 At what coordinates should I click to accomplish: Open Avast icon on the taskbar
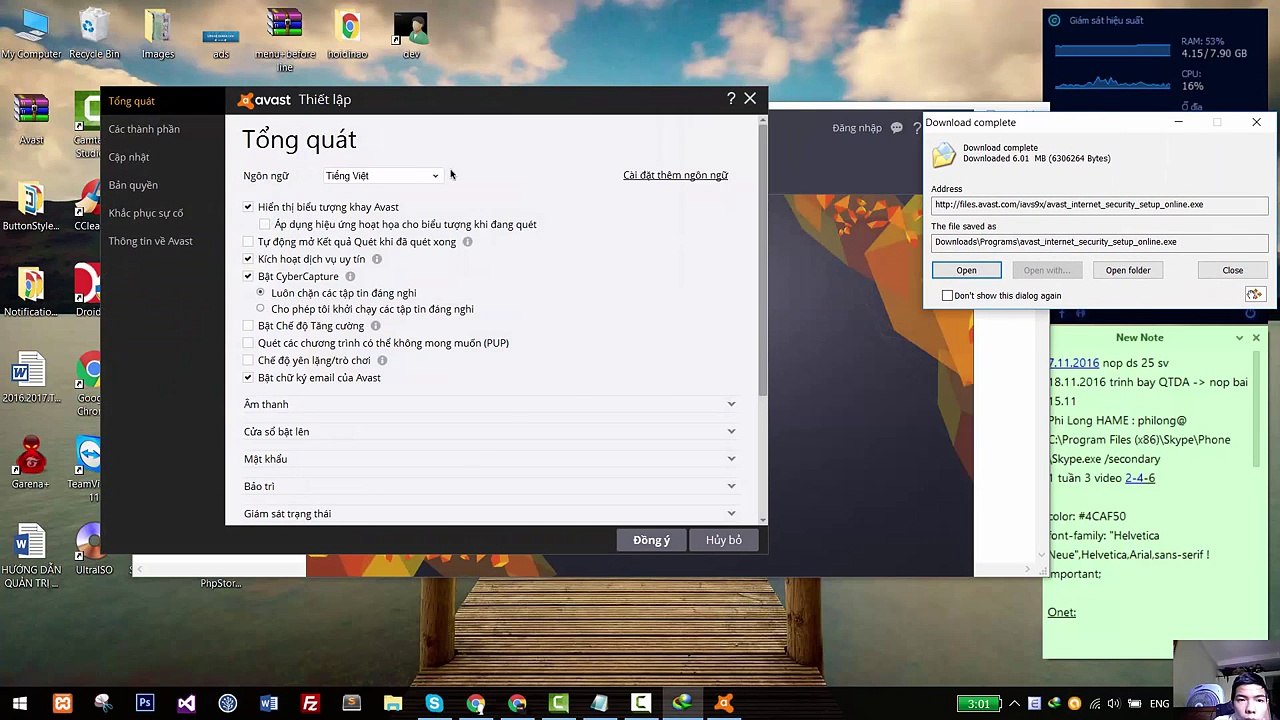click(724, 703)
